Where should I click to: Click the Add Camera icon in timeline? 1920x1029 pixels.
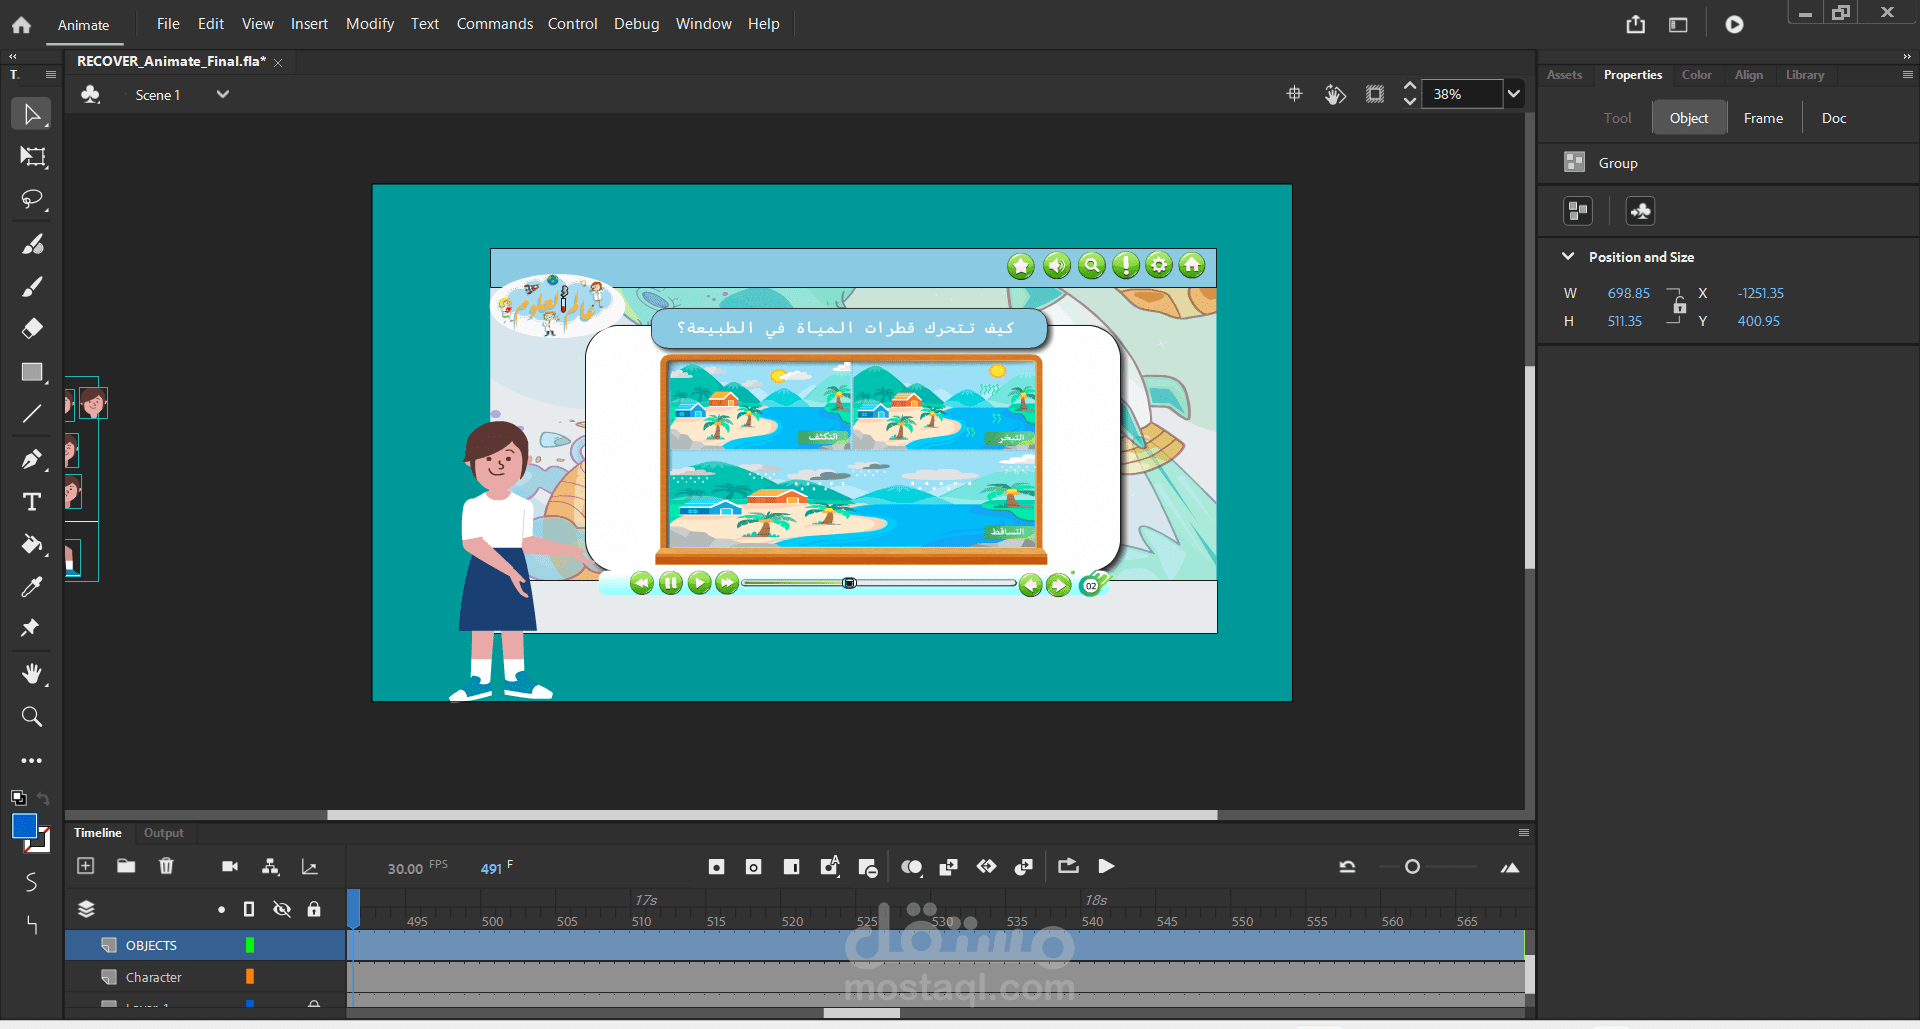(x=230, y=867)
